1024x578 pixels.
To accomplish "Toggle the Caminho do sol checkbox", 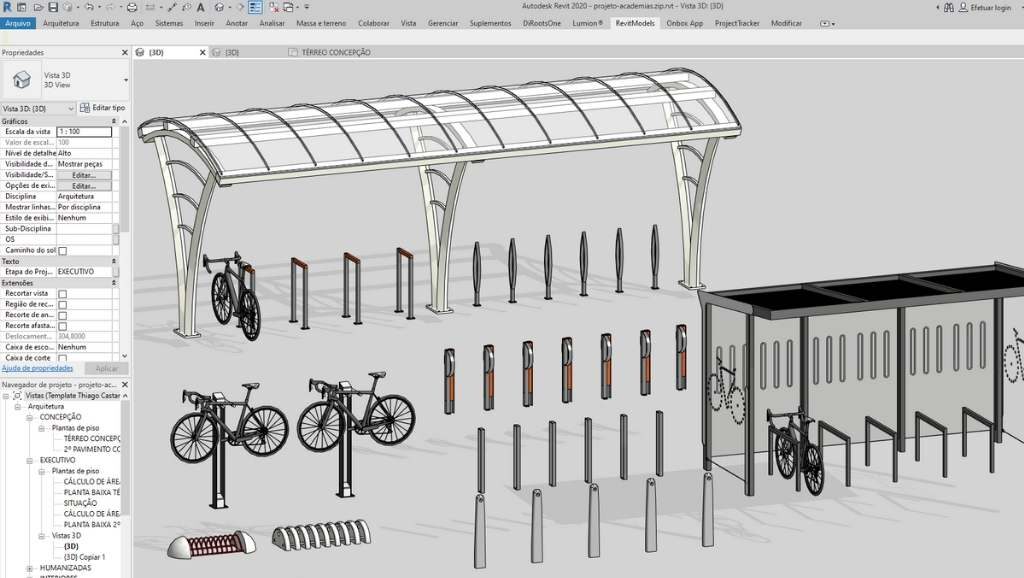I will (x=62, y=251).
